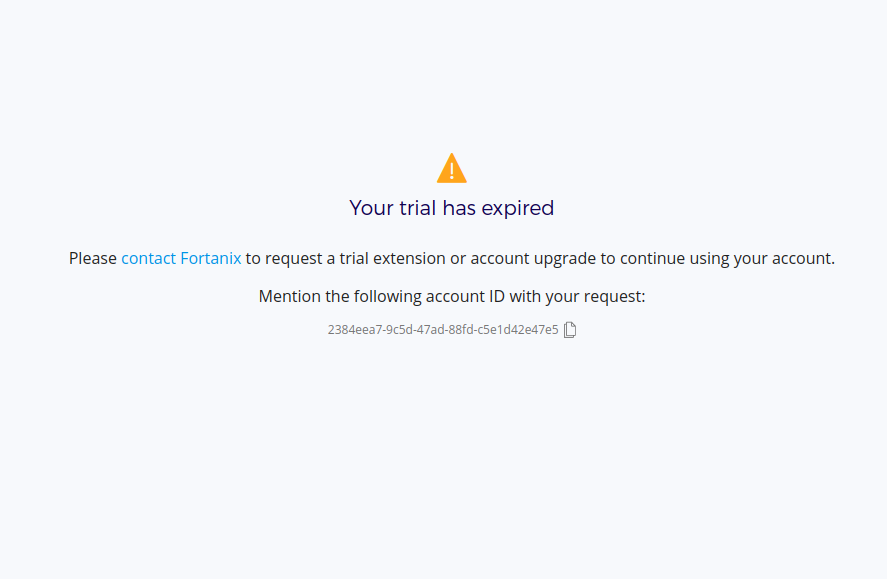Open the contact Fortanix link

tap(181, 258)
